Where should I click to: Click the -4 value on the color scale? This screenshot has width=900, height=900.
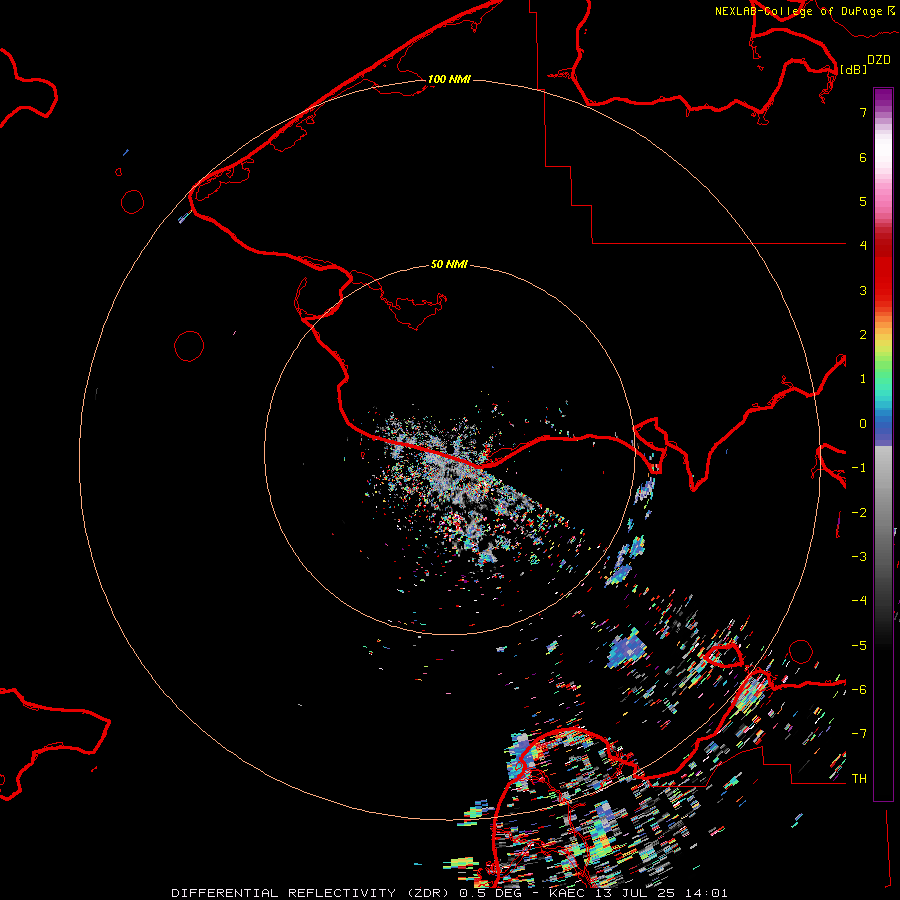[x=859, y=601]
